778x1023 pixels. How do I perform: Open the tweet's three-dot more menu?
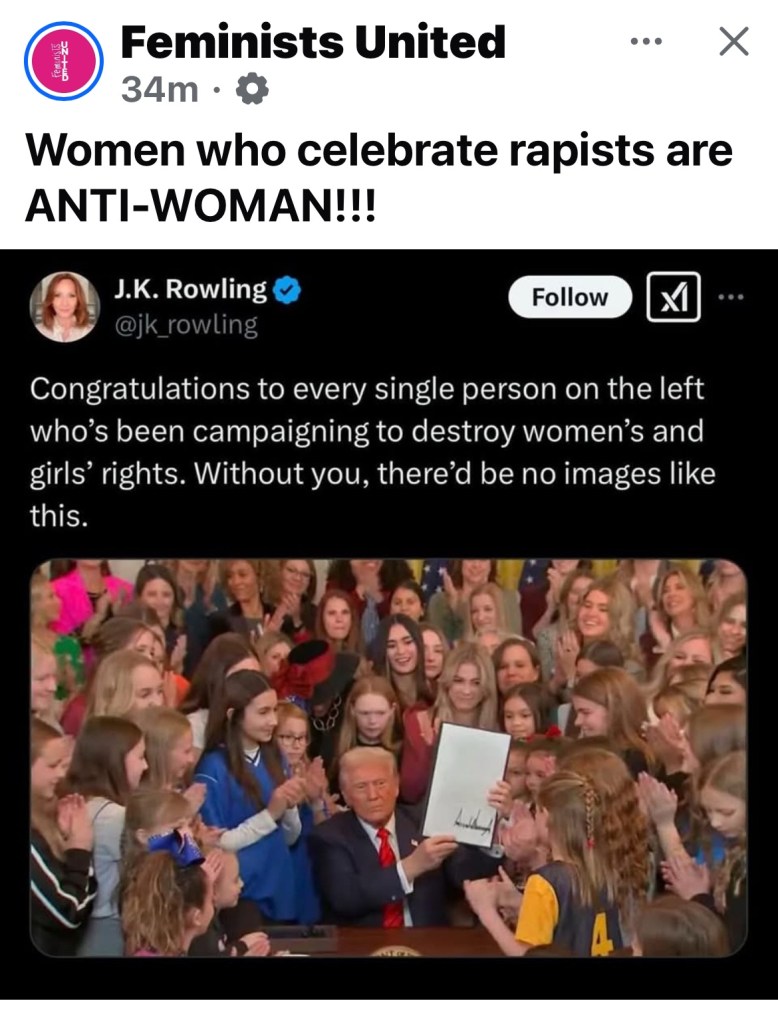pyautogui.click(x=731, y=298)
